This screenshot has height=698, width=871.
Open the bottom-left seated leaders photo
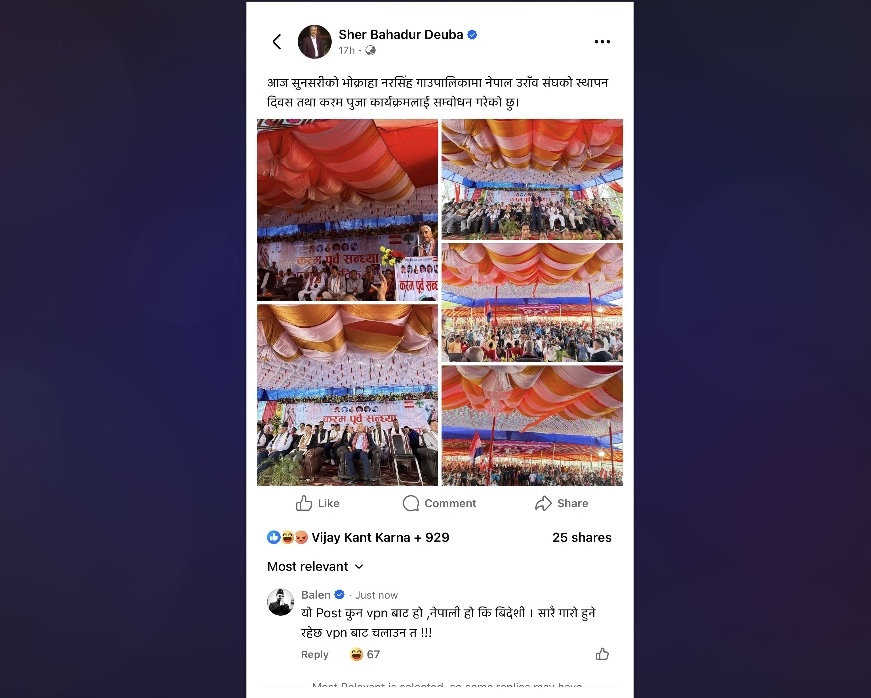click(x=347, y=395)
